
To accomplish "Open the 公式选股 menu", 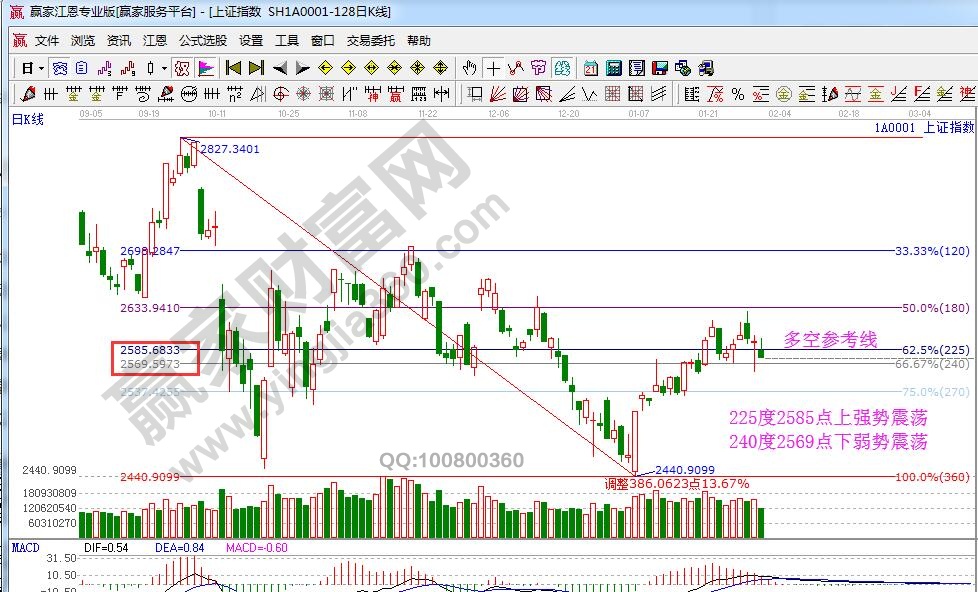I will 203,41.
